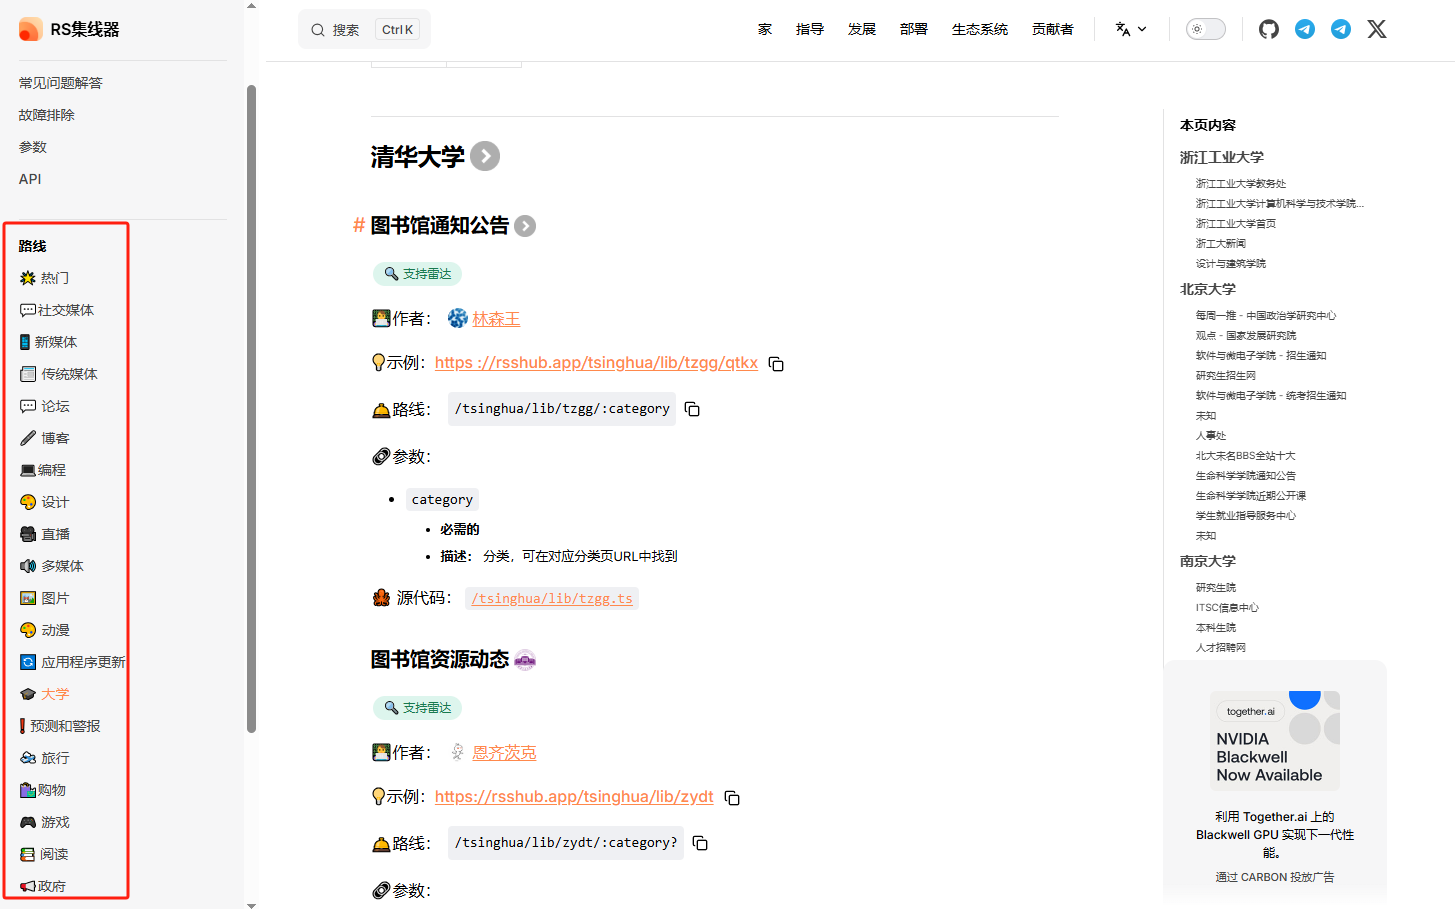Open the 生态系统 menu item
Viewport: 1455px width, 909px height.
980,29
